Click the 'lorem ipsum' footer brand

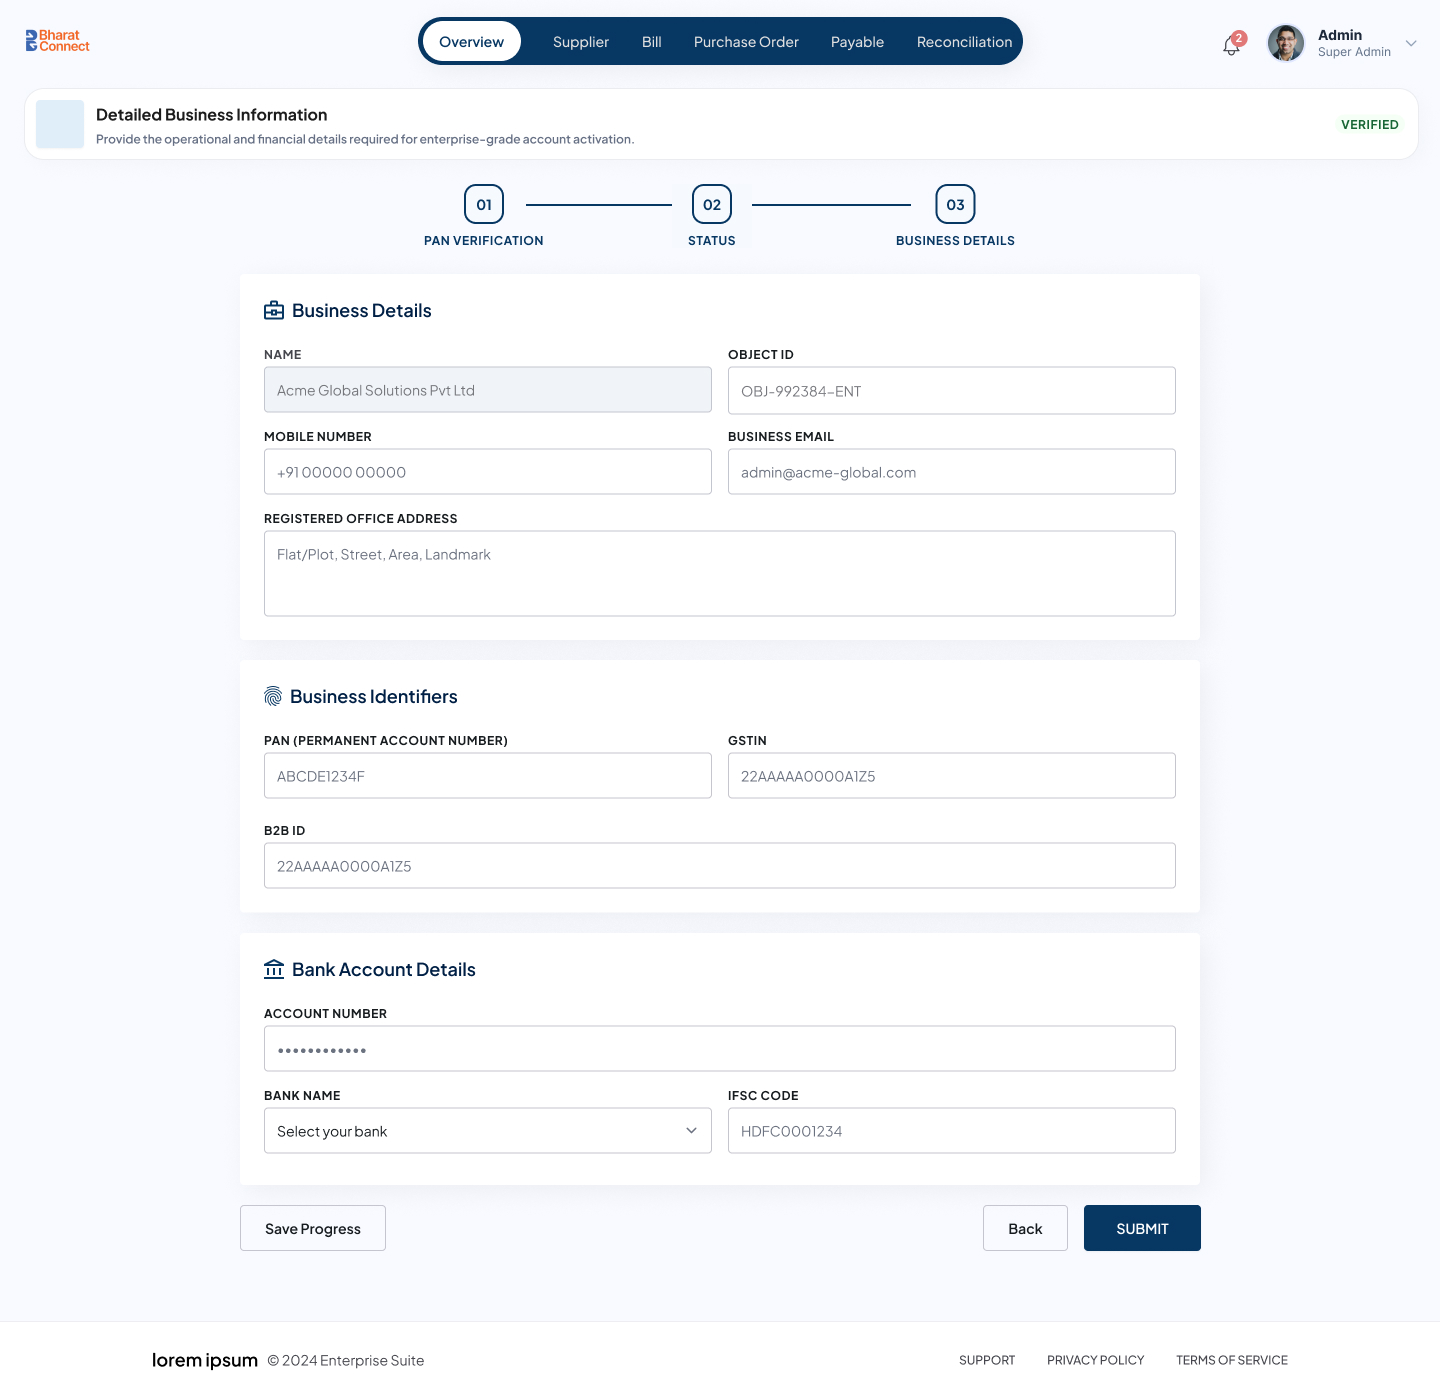pyautogui.click(x=205, y=1360)
